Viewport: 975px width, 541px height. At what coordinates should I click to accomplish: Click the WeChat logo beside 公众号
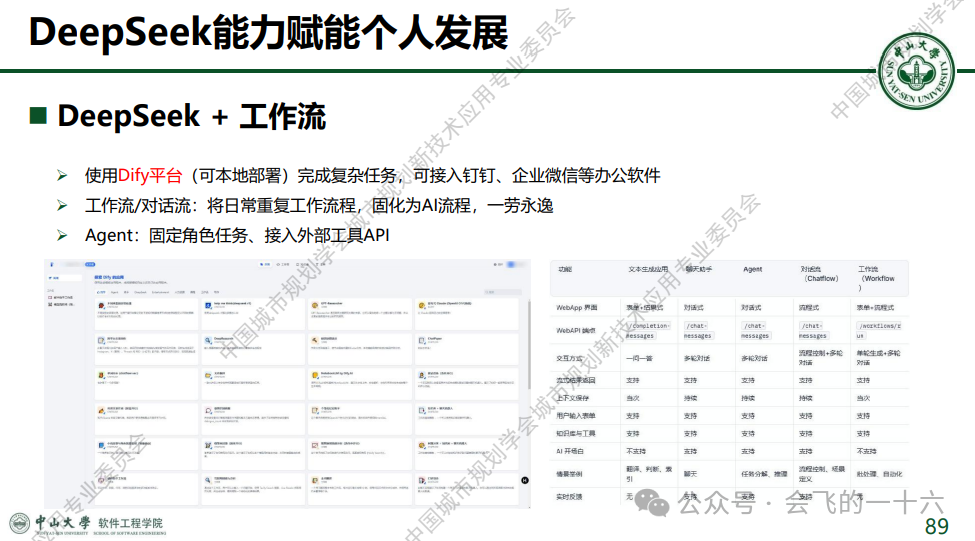652,502
